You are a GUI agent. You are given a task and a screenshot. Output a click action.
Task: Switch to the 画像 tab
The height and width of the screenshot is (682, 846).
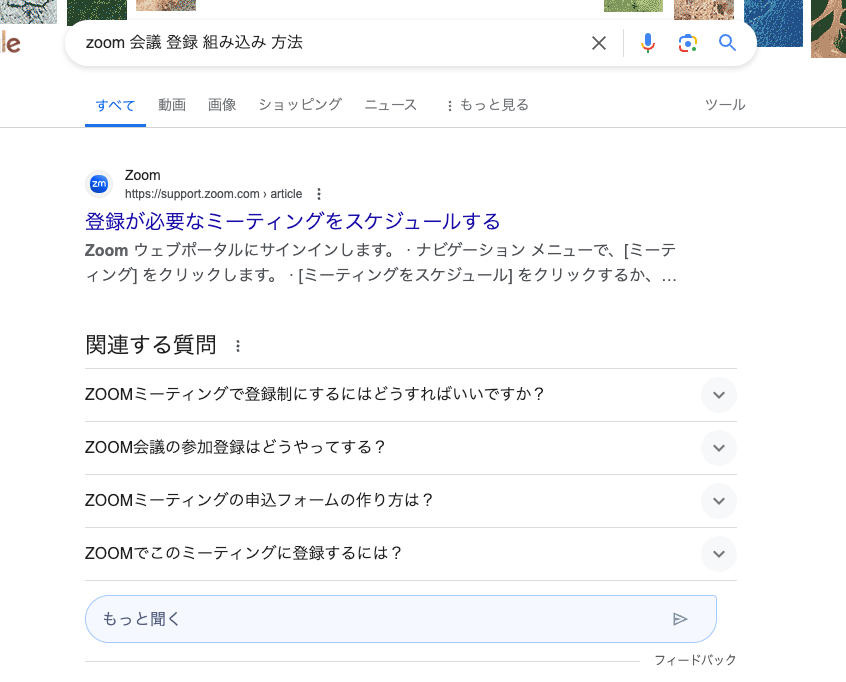[222, 105]
